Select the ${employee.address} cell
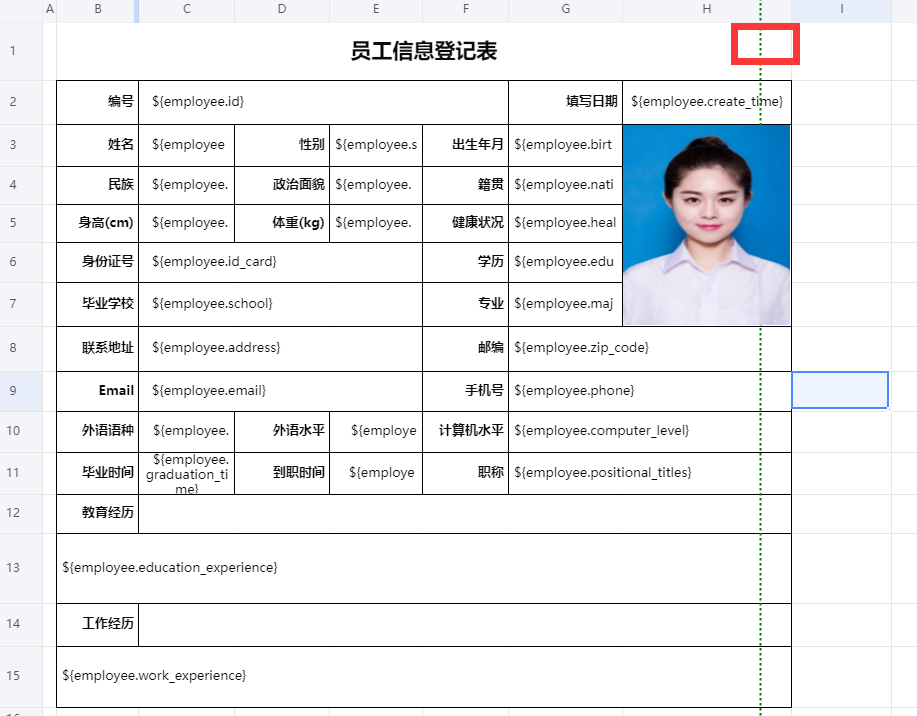Screen dimensions: 917x716 (281, 348)
